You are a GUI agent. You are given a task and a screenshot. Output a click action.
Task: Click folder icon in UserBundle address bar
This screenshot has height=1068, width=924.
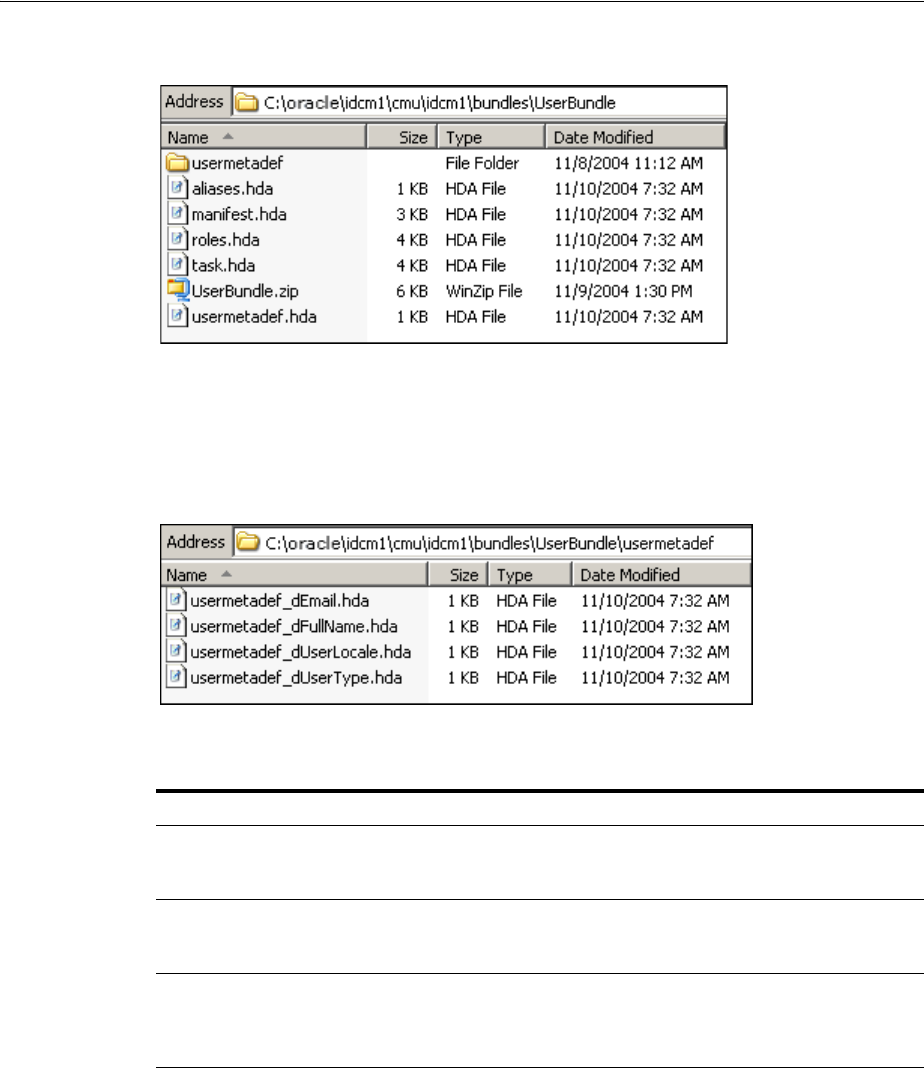pos(246,102)
